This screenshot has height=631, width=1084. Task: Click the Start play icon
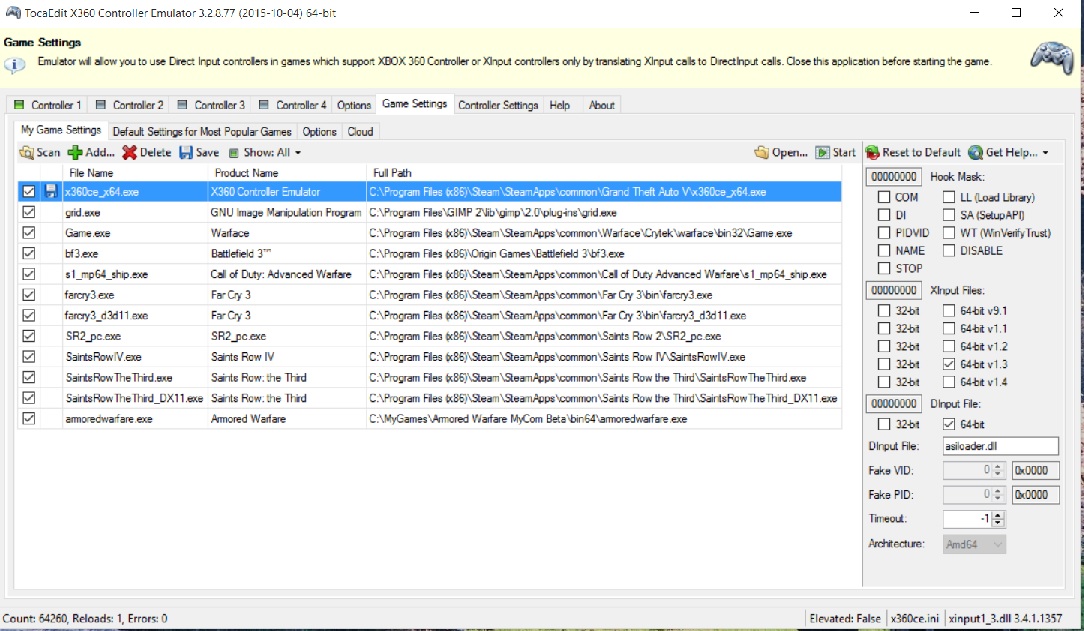[823, 153]
